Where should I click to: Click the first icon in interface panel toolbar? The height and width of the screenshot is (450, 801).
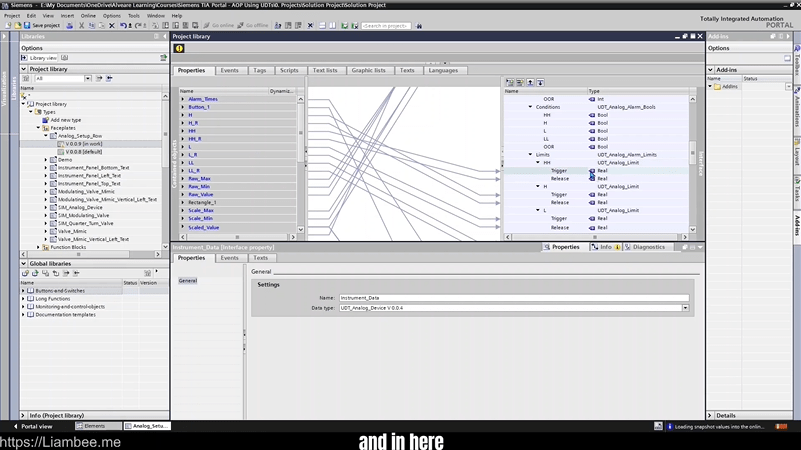point(509,82)
